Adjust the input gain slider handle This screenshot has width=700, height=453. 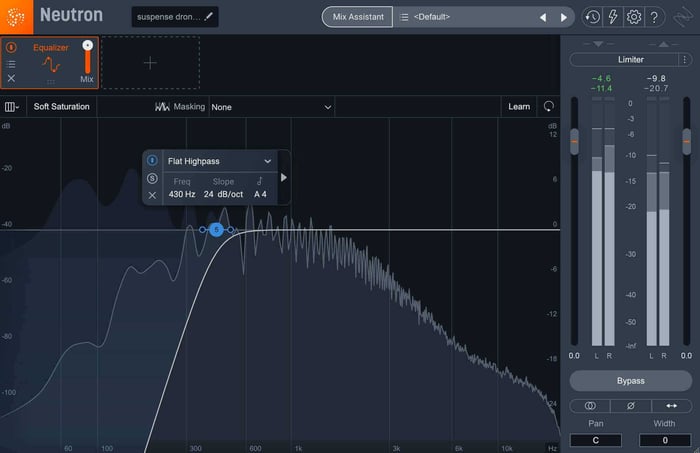pyautogui.click(x=574, y=141)
